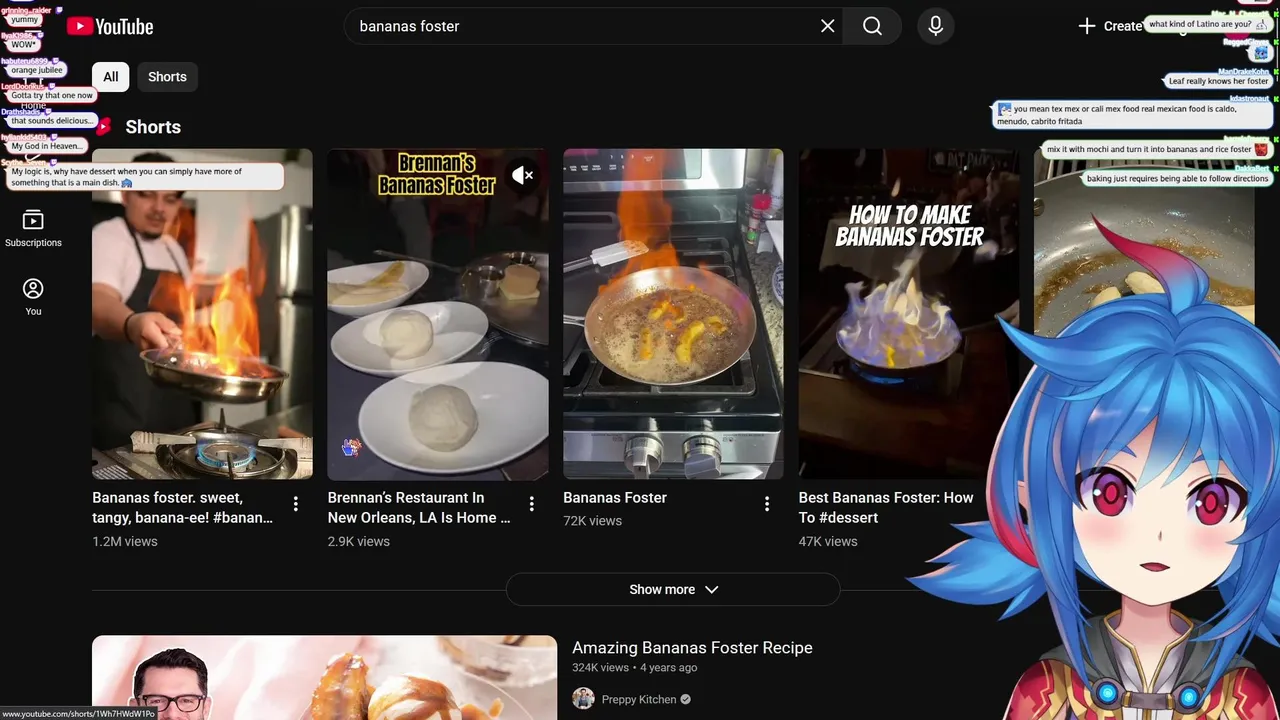Select the Shorts filter chip
The width and height of the screenshot is (1280, 720).
(x=167, y=77)
